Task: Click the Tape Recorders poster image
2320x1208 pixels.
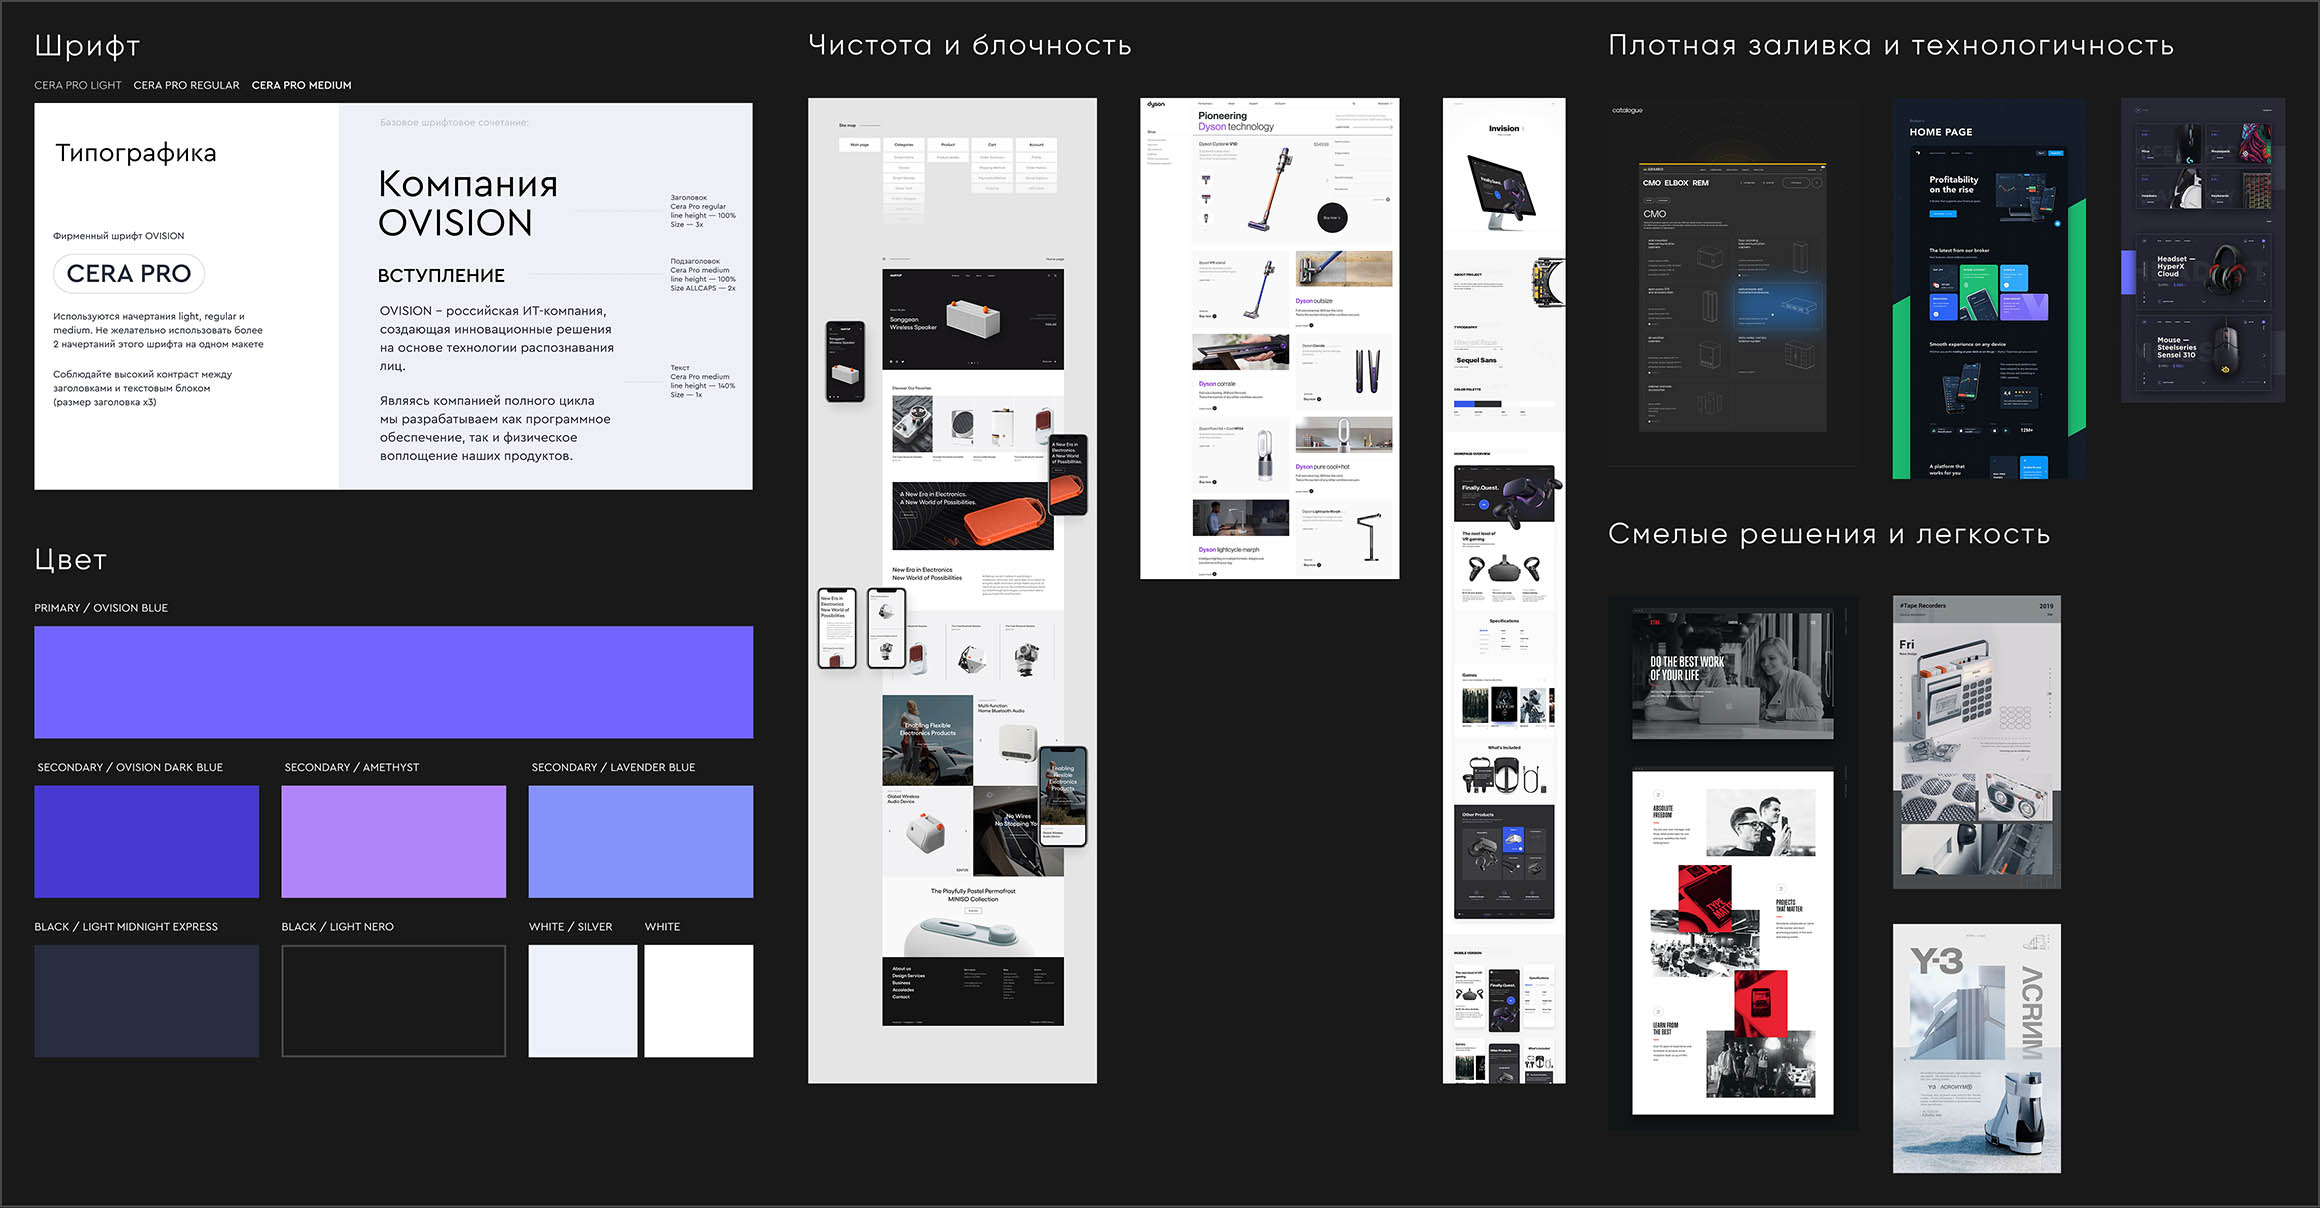Action: click(x=1976, y=742)
